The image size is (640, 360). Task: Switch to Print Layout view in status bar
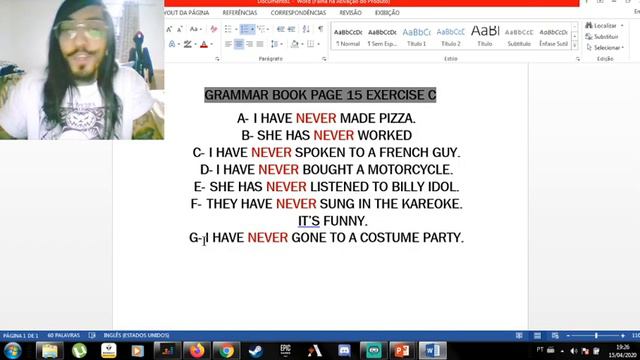coord(537,335)
